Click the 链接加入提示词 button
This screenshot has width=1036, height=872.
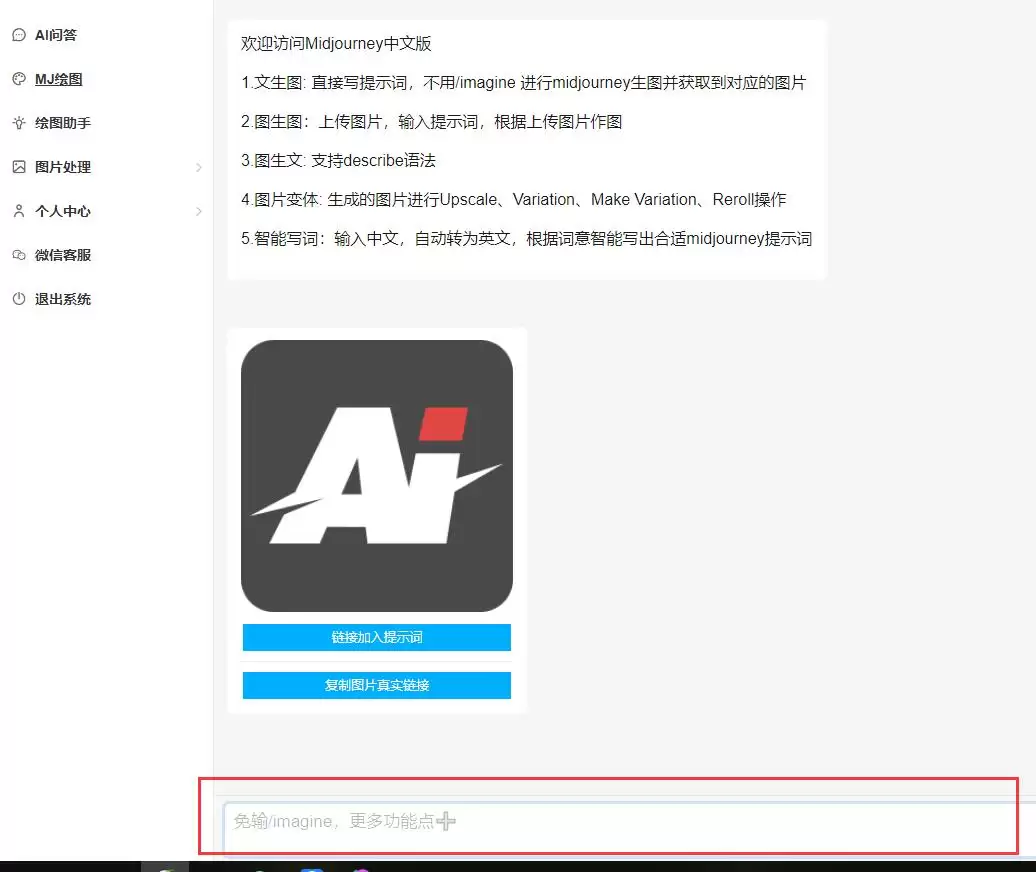[377, 637]
